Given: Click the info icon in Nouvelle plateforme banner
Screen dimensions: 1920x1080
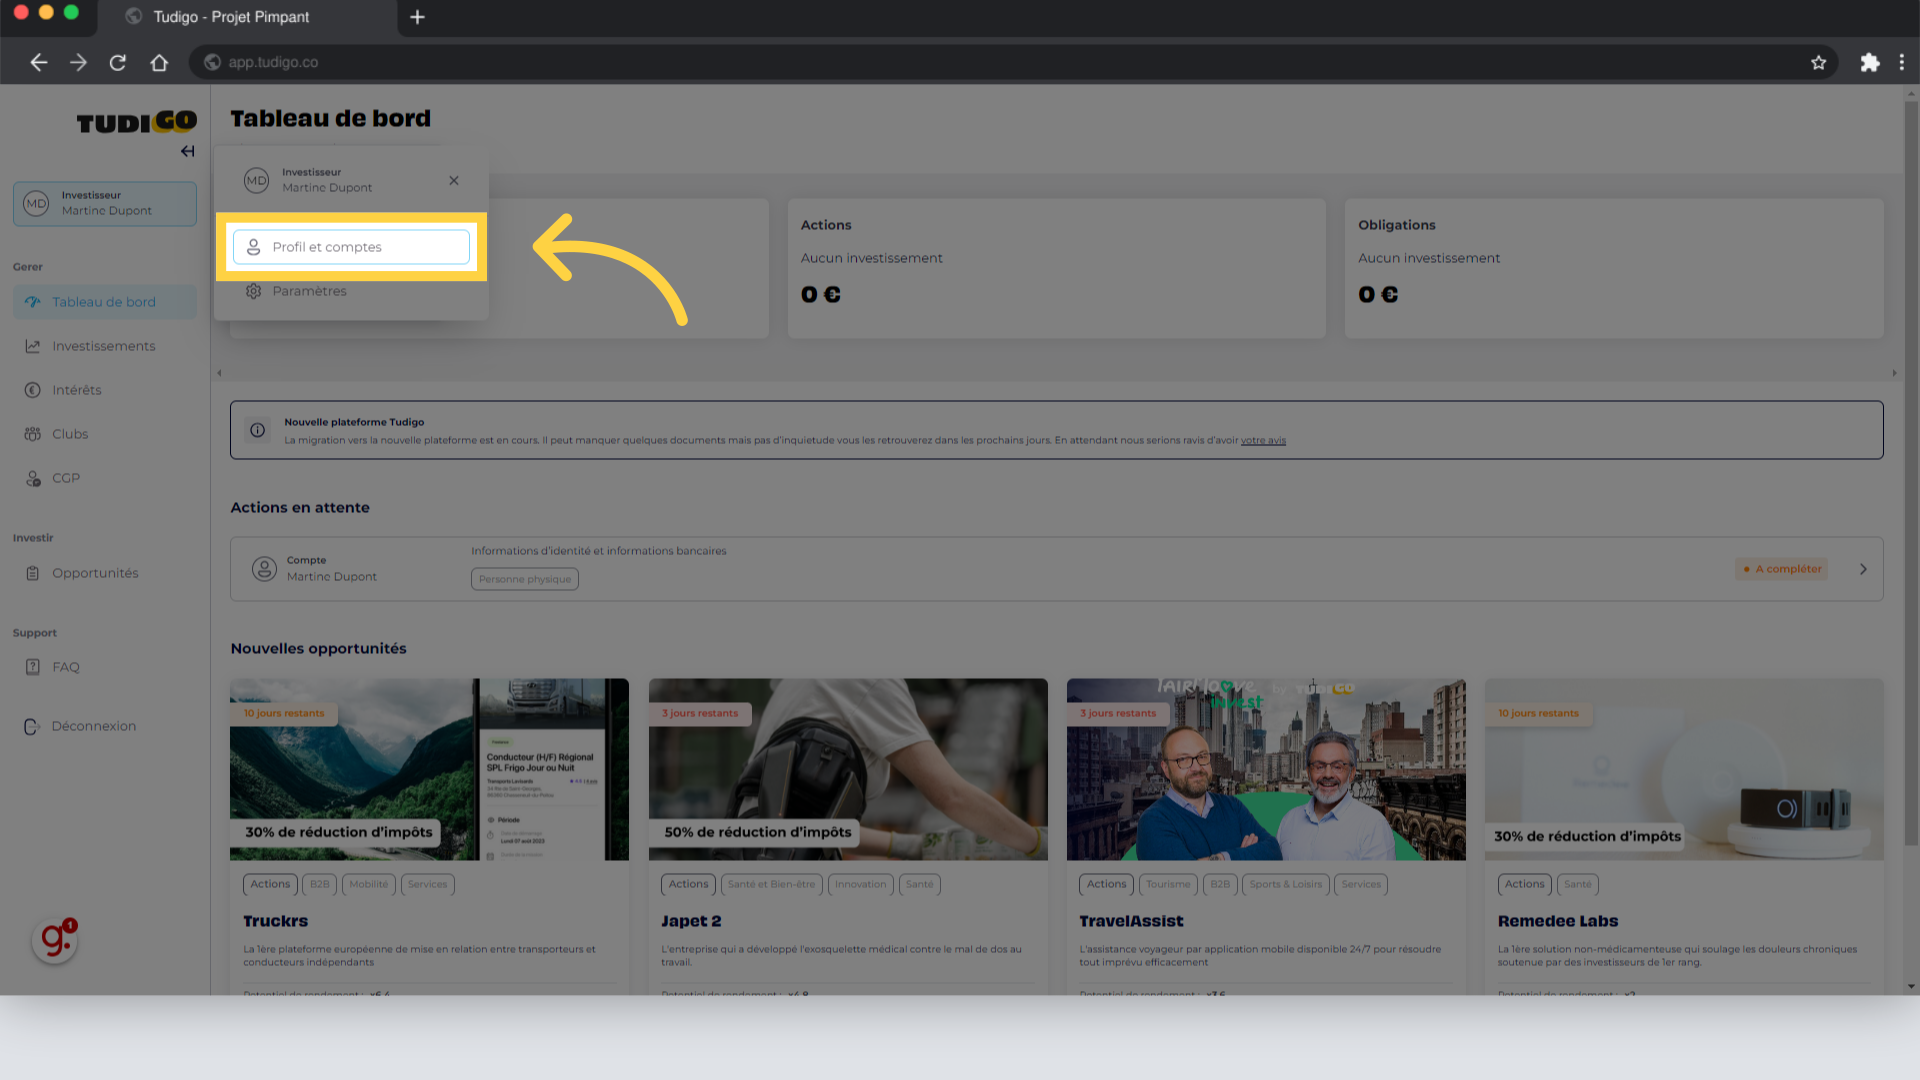Looking at the screenshot, I should coord(258,430).
